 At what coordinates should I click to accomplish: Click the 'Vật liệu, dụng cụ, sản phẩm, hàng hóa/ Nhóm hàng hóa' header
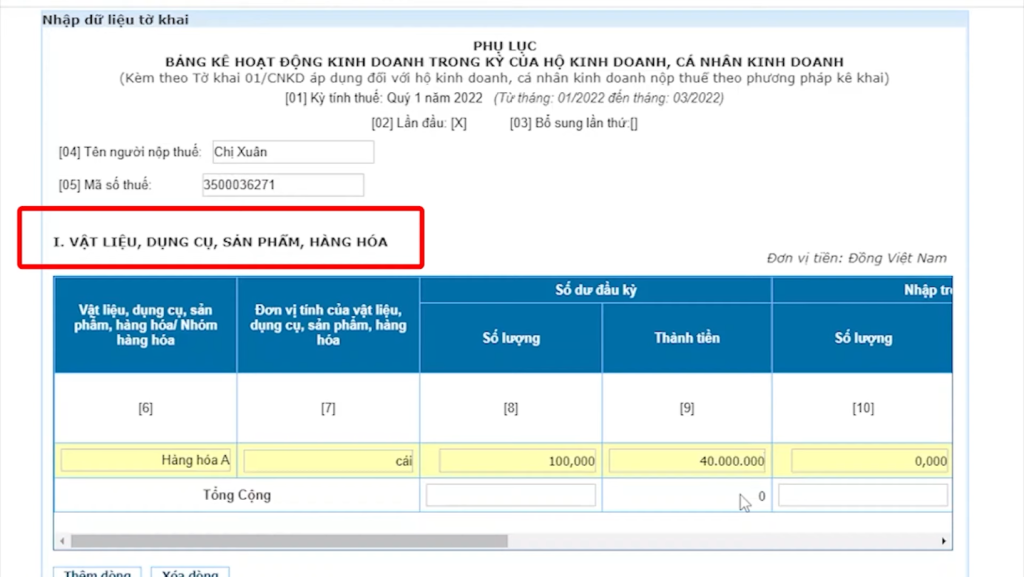146,325
